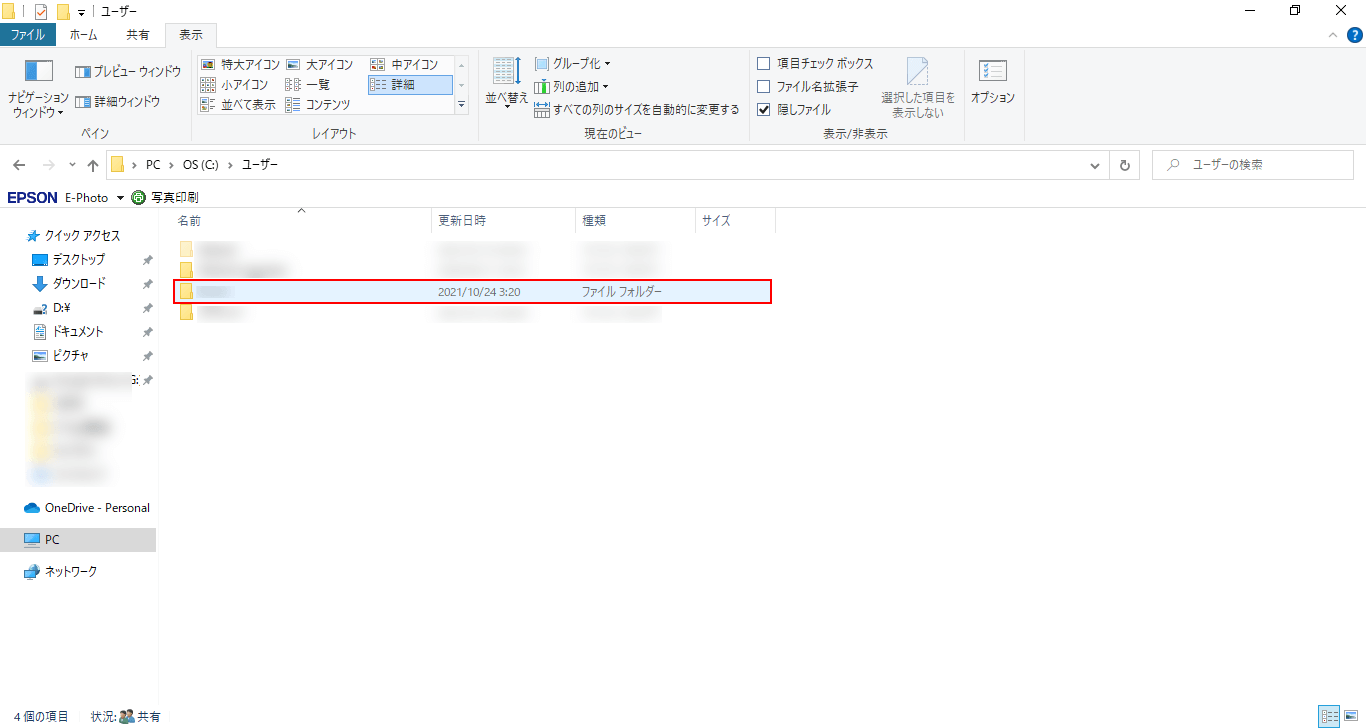Open the Add columns (列の追加) dropdown
Viewport: 1366px width, 728px height.
[571, 87]
